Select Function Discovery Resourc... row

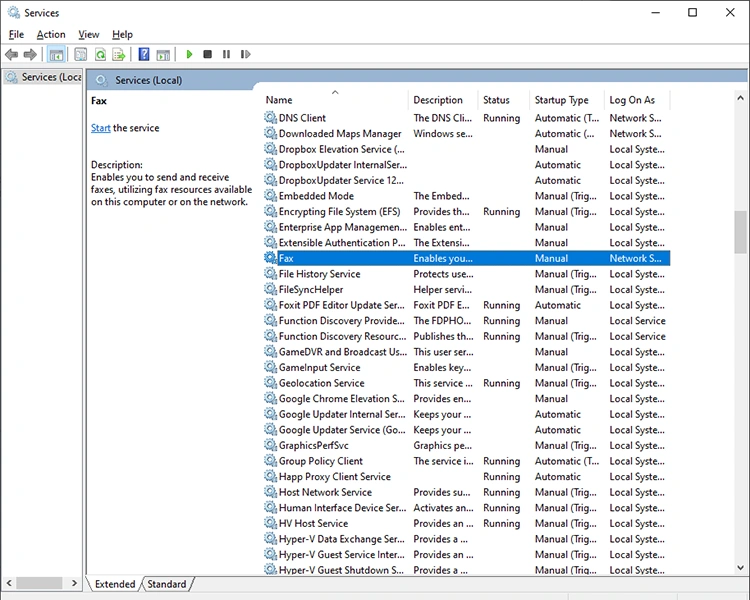tap(466, 336)
